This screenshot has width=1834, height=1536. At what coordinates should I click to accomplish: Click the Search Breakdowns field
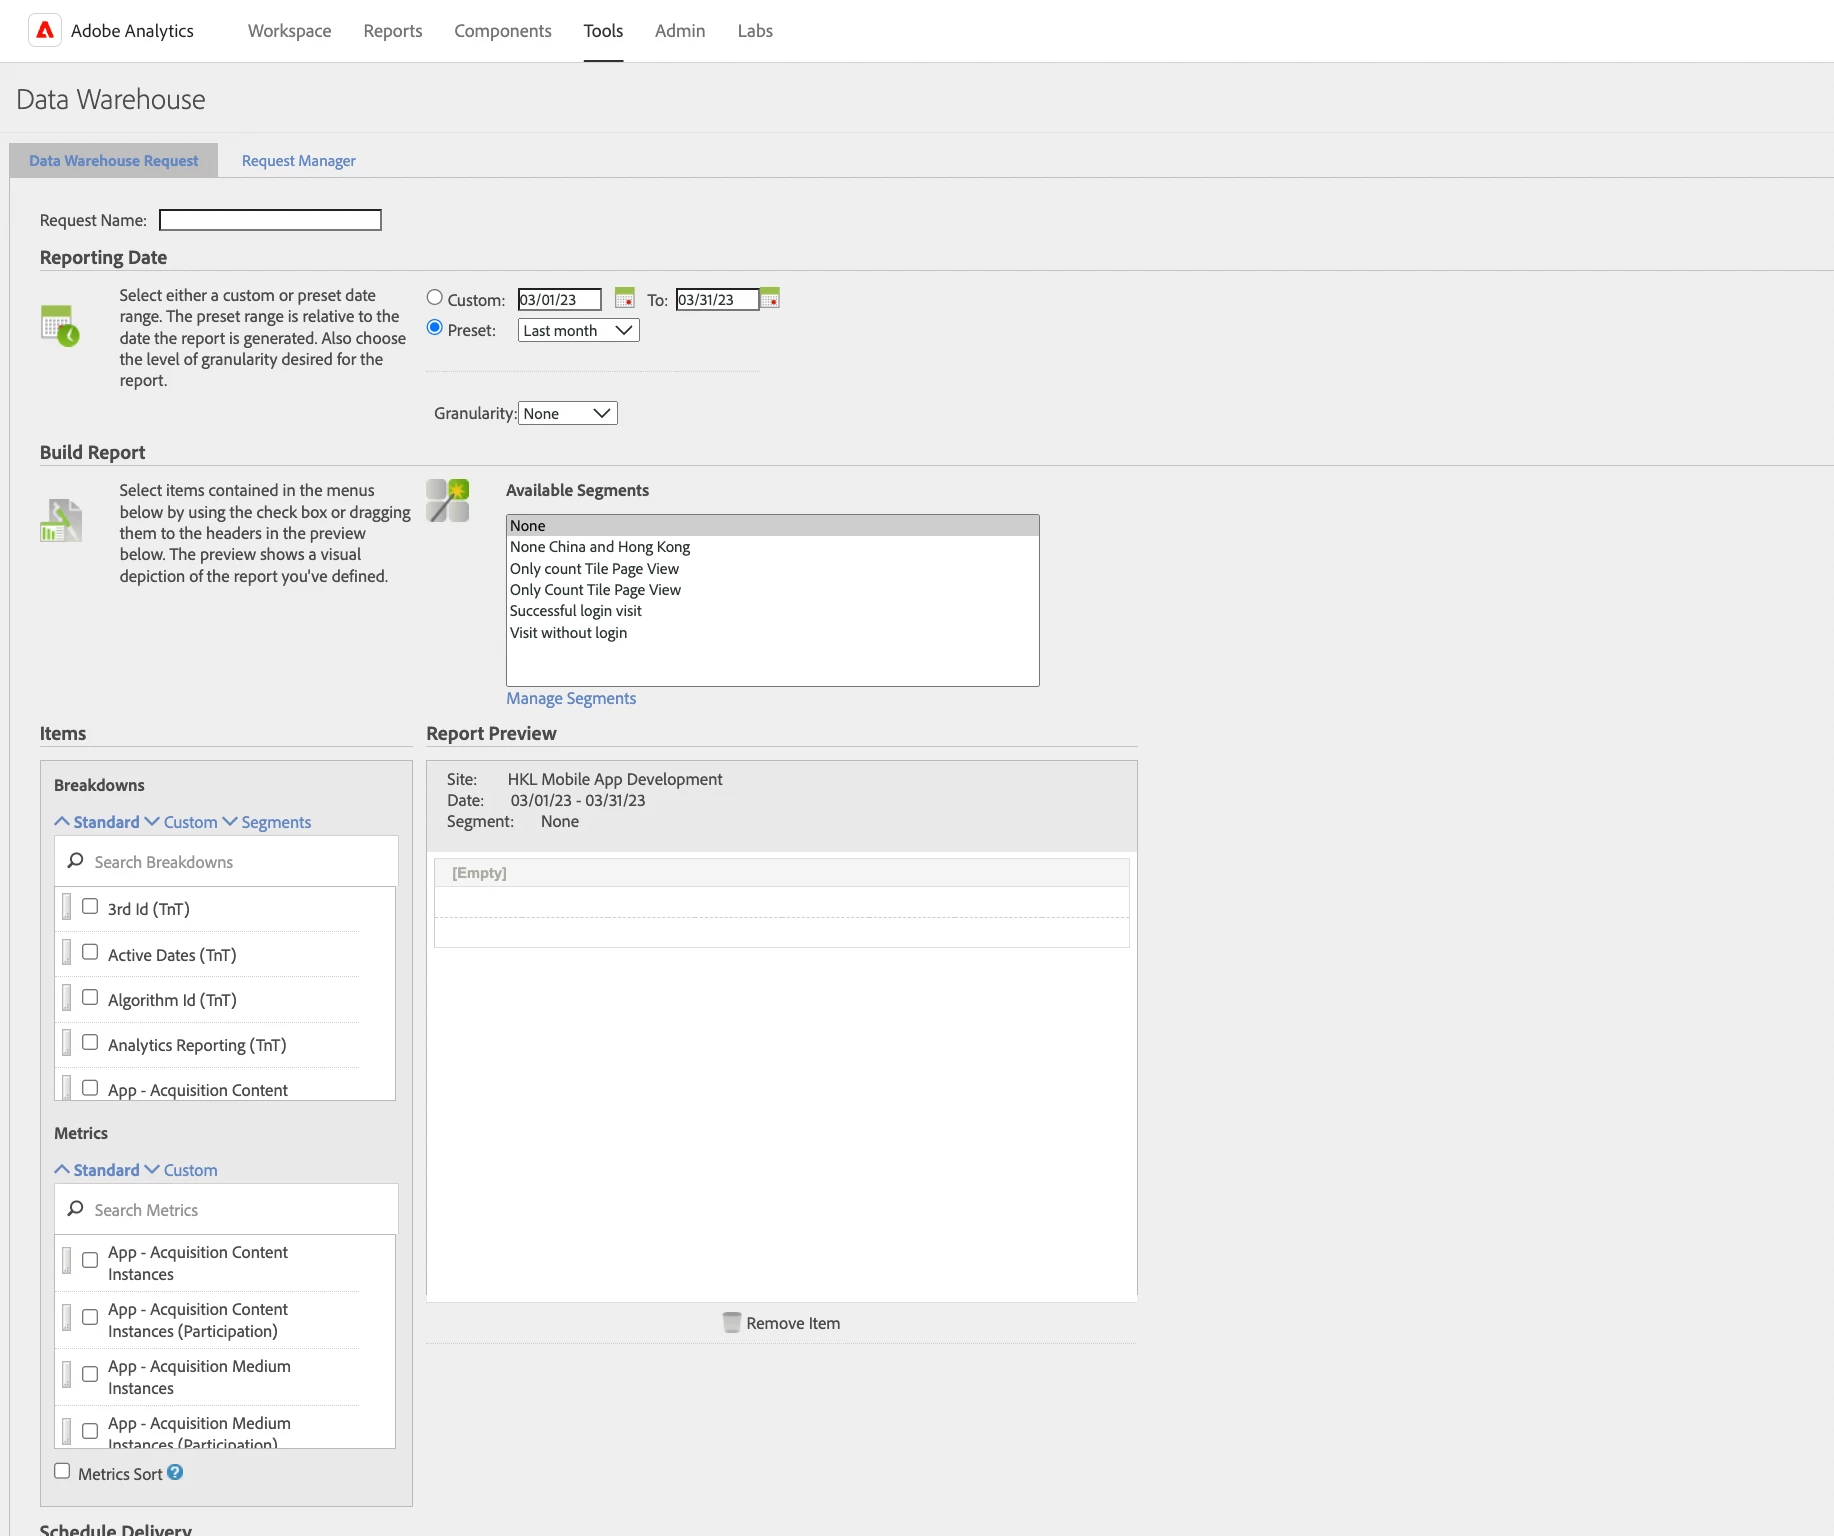tap(226, 861)
